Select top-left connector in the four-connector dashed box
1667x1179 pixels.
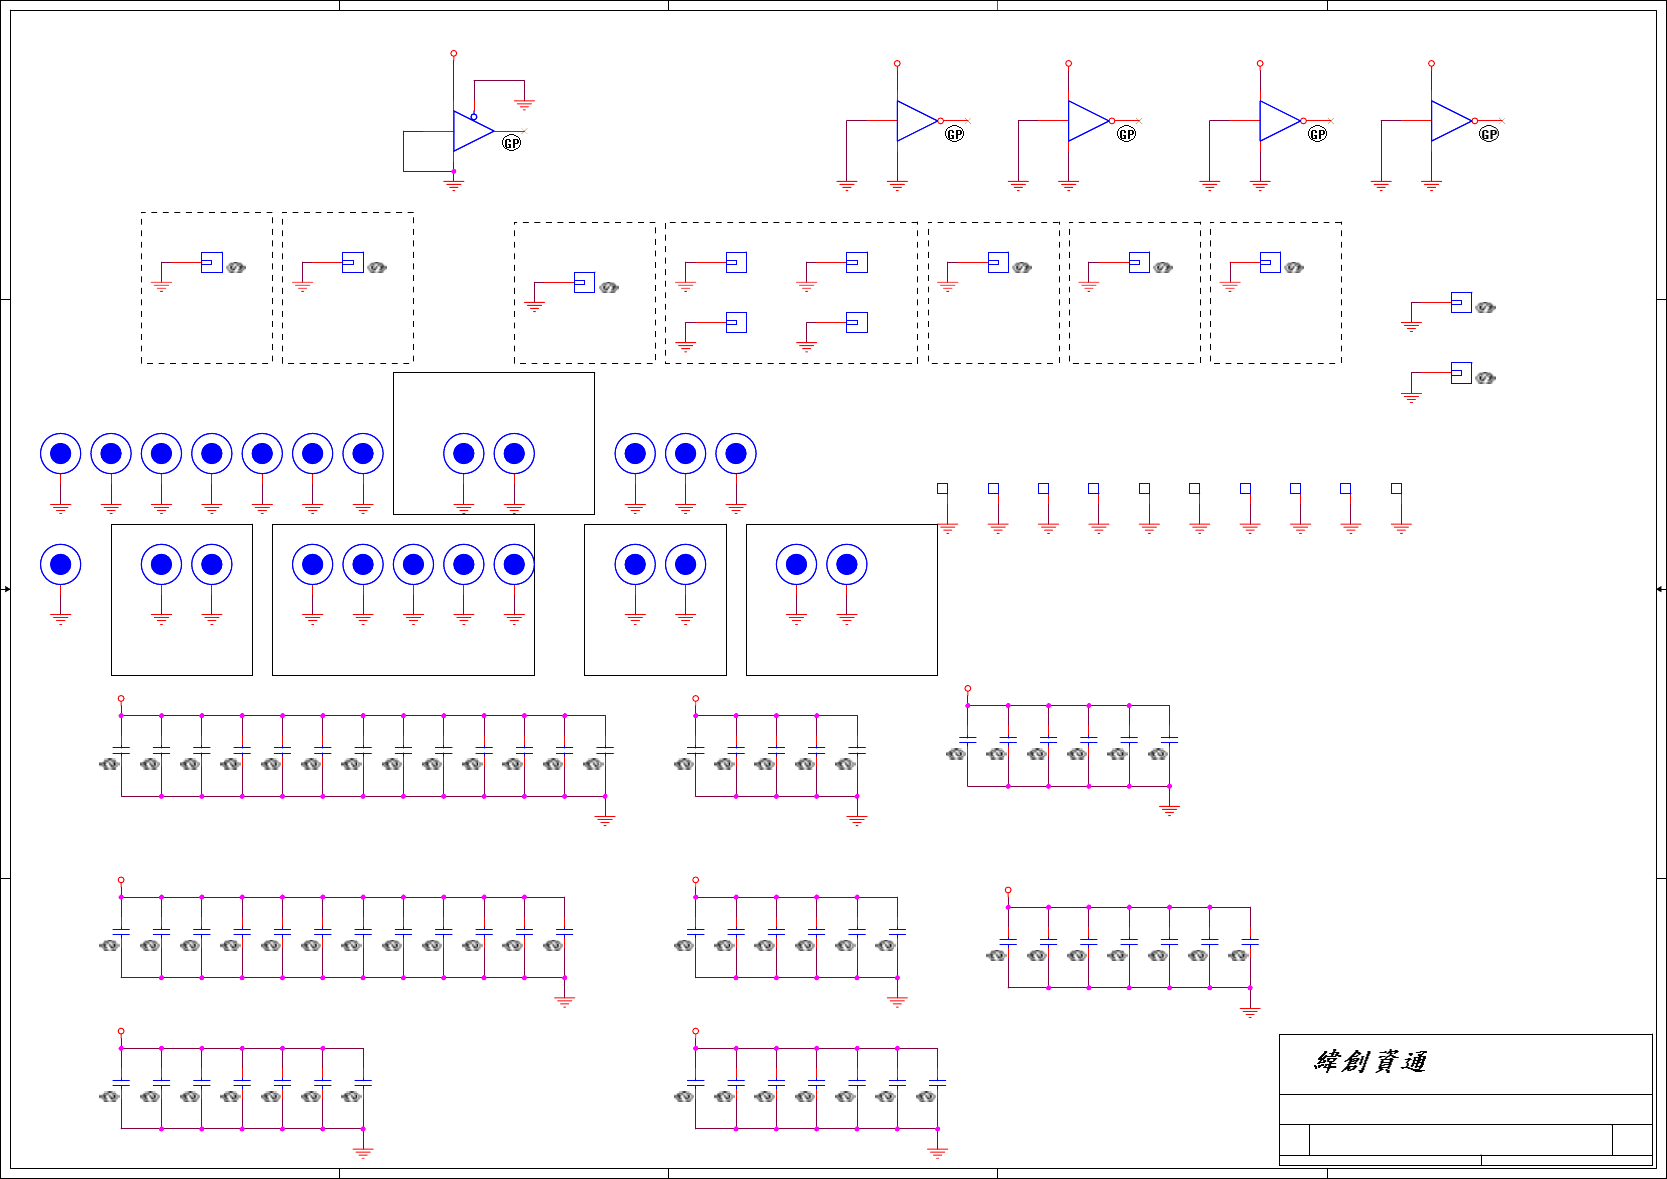736,262
